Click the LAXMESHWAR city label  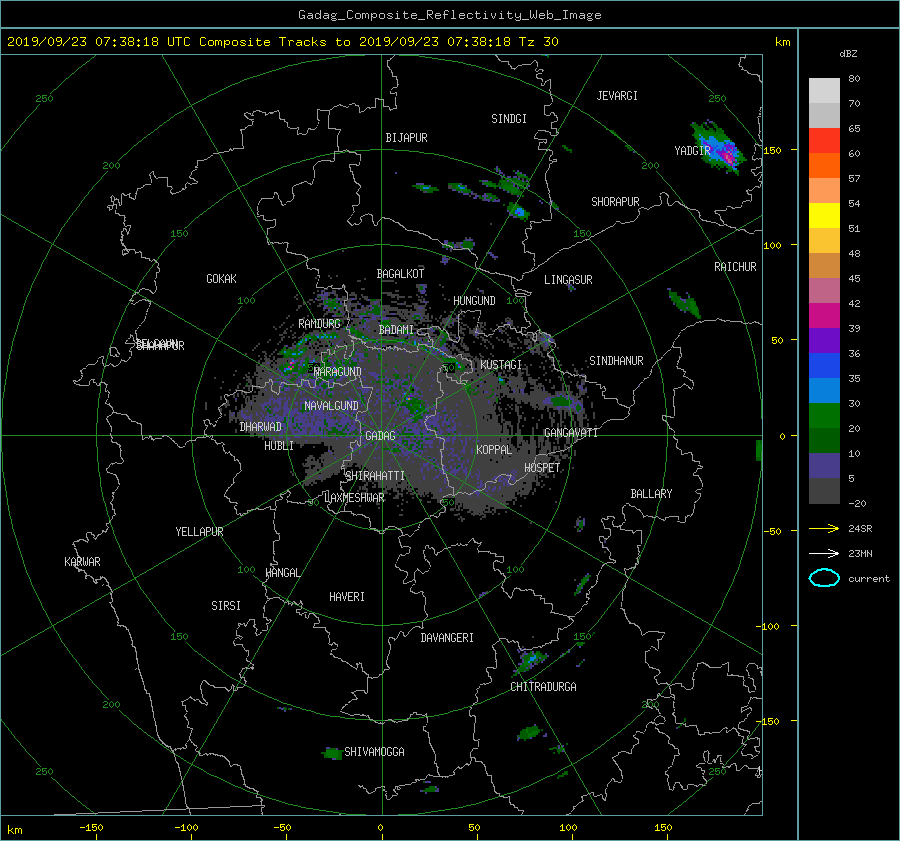pos(355,498)
